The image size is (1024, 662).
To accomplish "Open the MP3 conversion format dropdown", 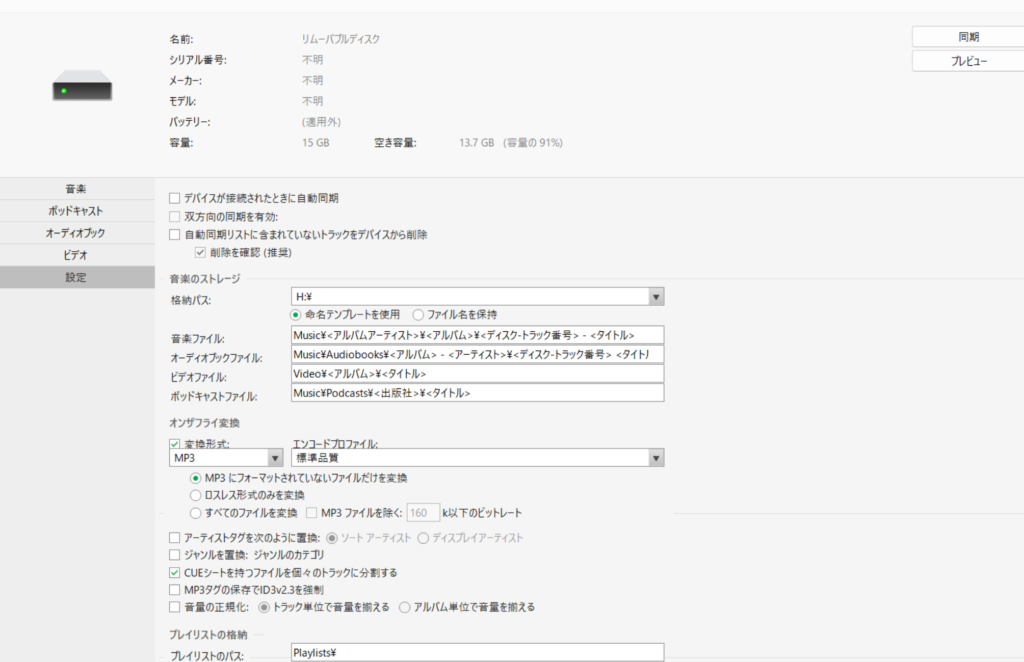I will click(x=274, y=458).
